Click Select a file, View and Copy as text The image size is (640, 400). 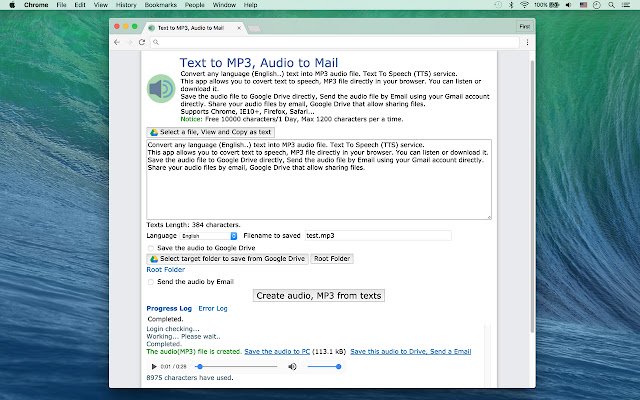pyautogui.click(x=211, y=132)
